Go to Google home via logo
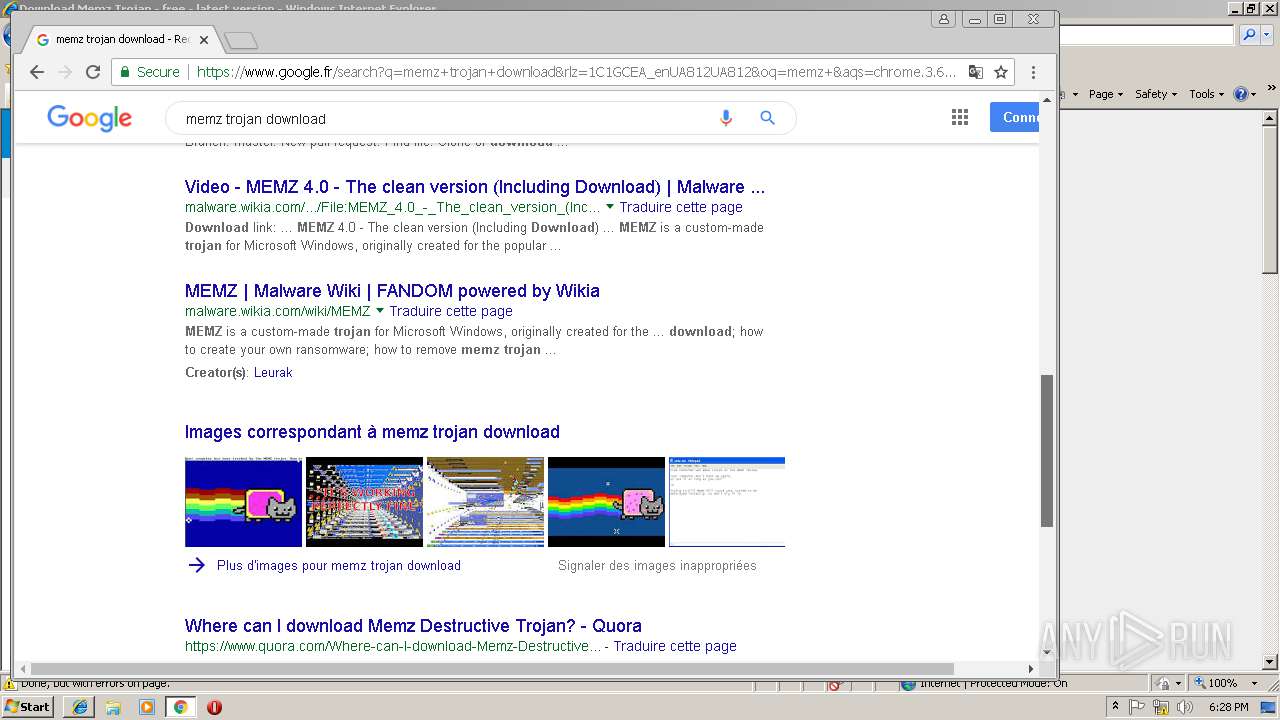Screen dimensions: 1280x720 pos(89,118)
